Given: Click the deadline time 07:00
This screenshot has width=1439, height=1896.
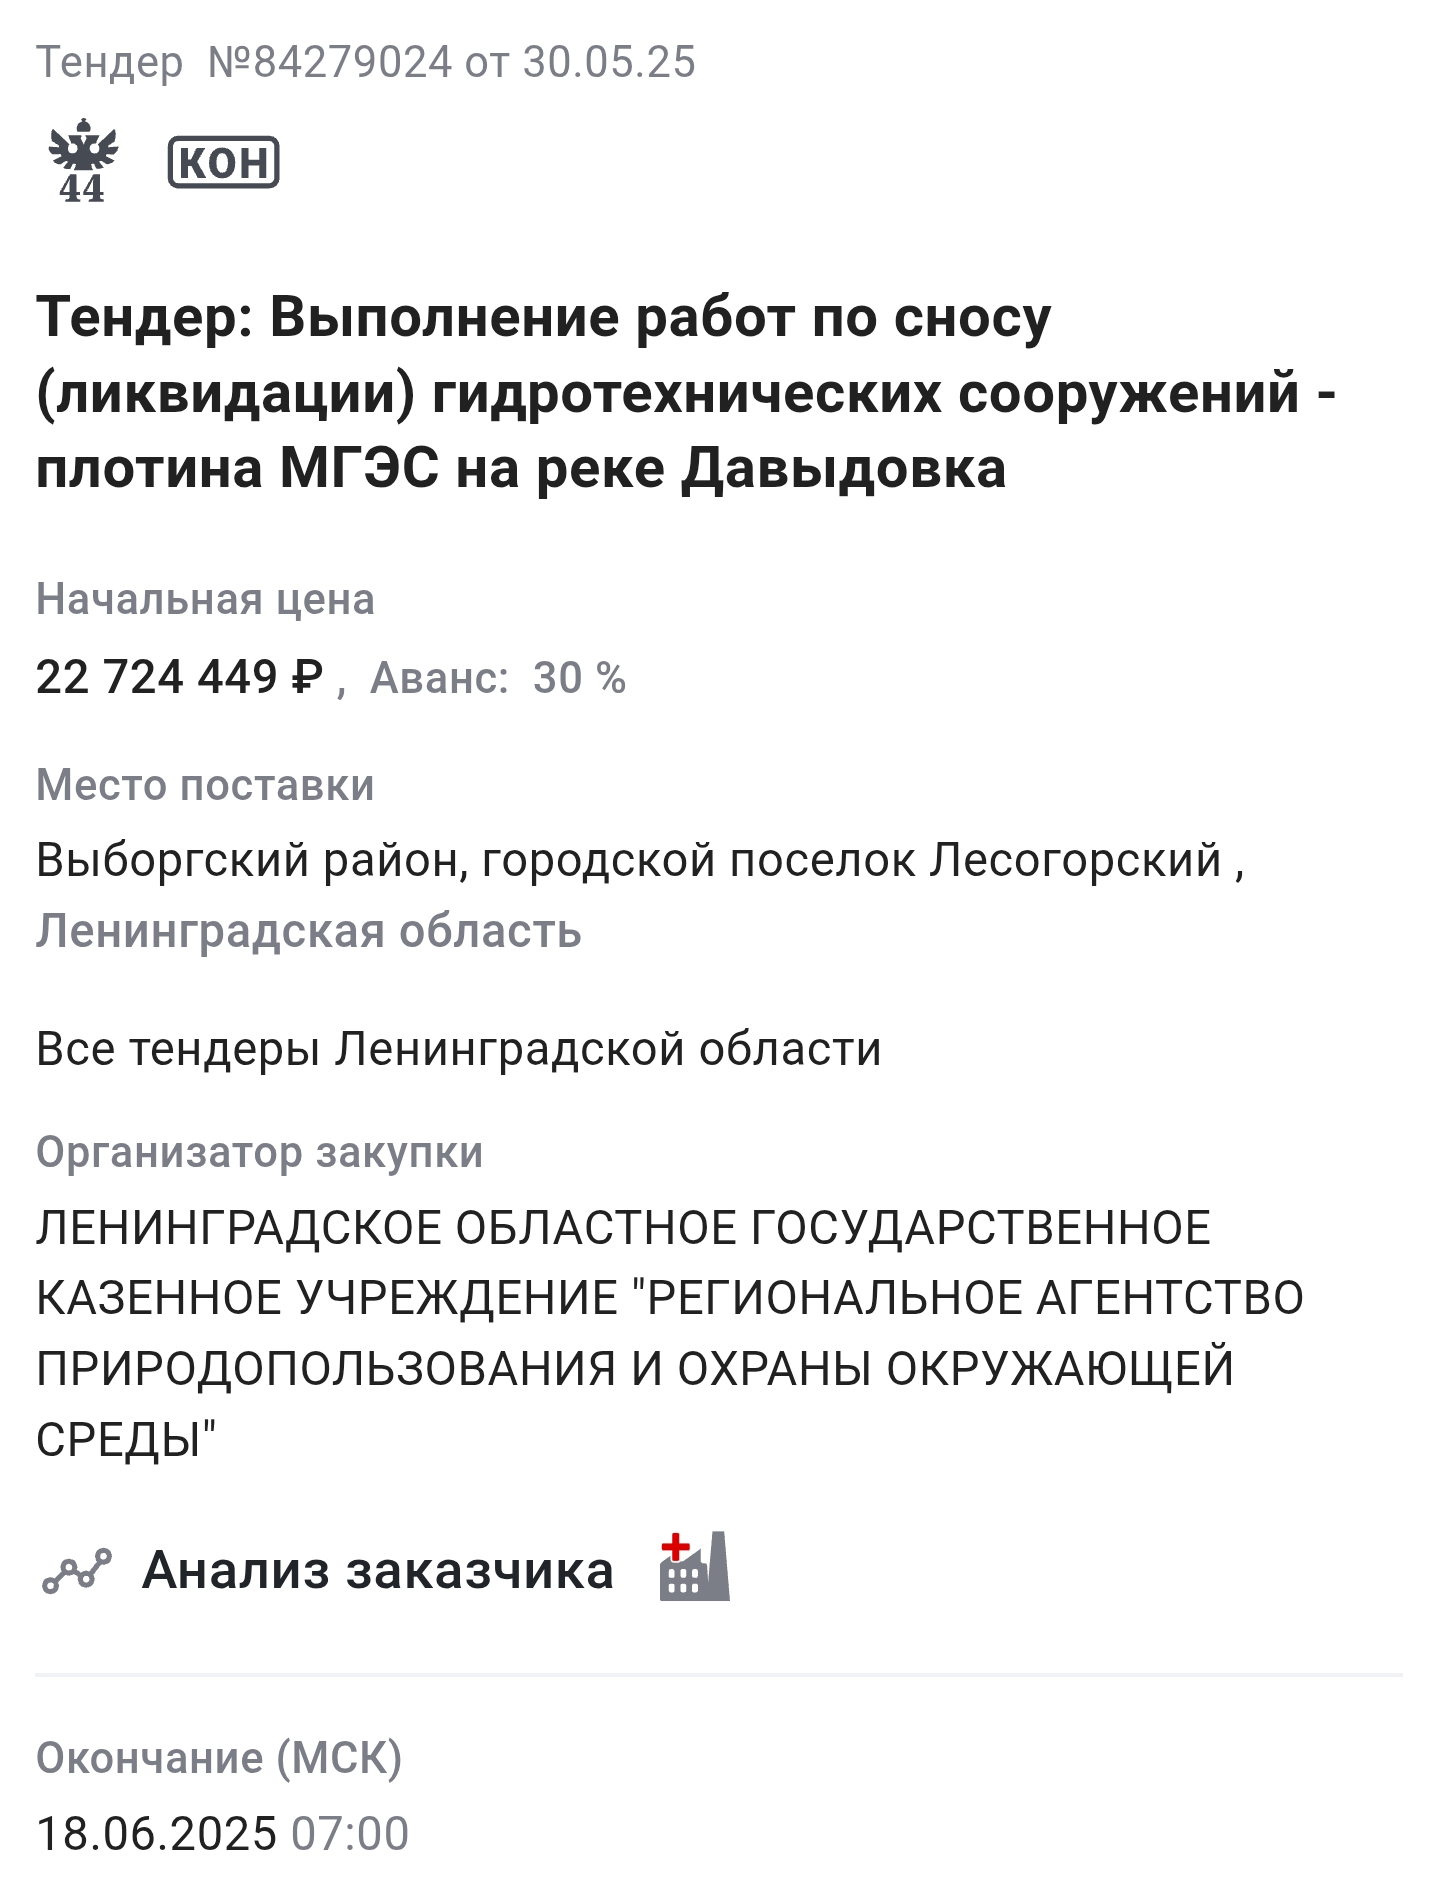Looking at the screenshot, I should pos(350,1834).
